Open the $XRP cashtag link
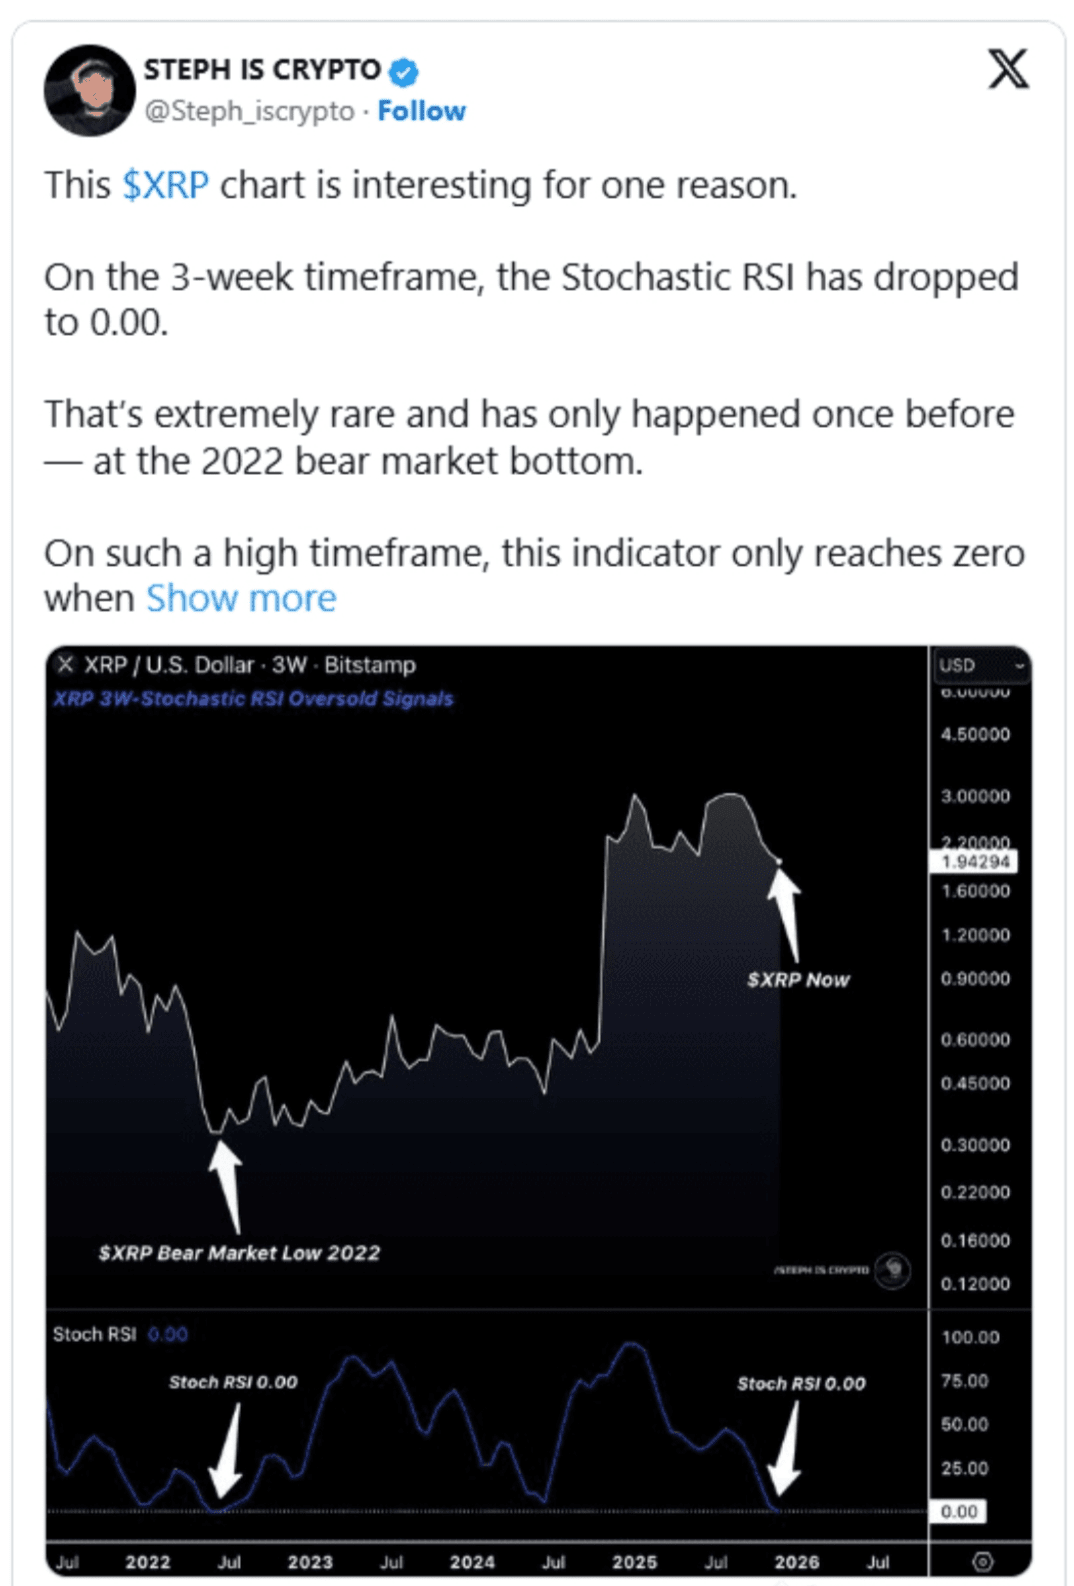 click(x=165, y=185)
